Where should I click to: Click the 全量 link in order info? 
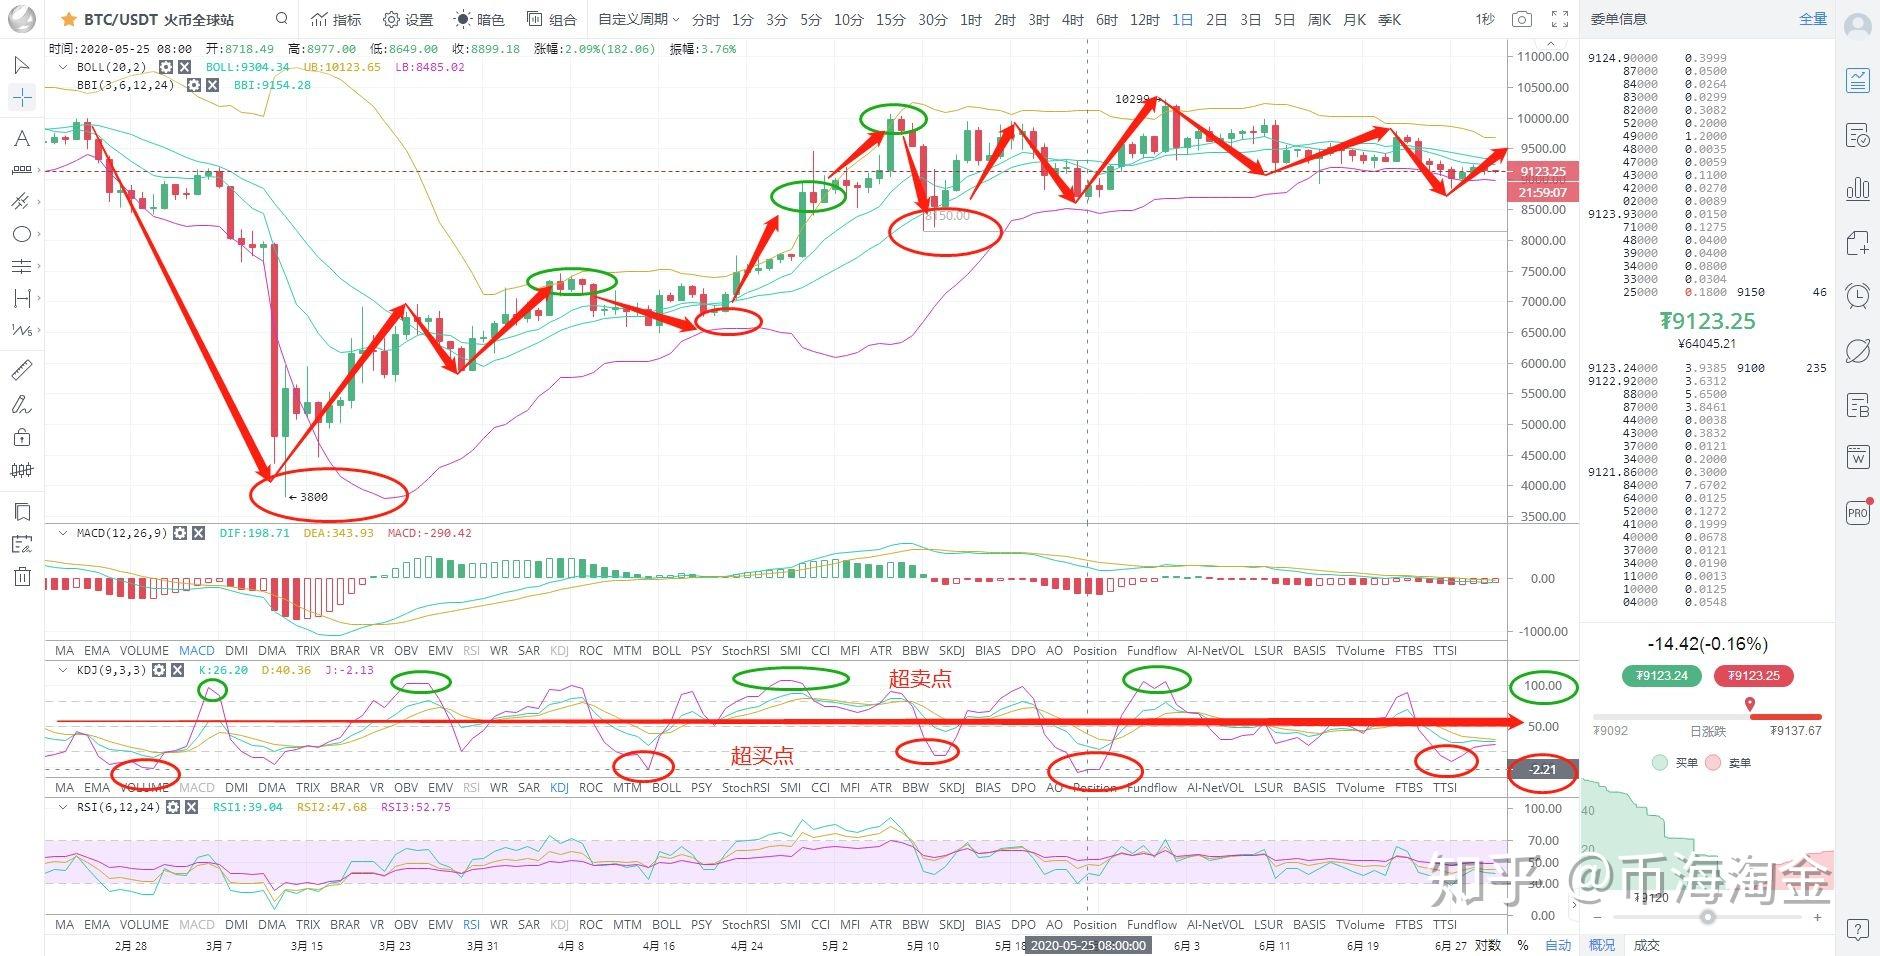[1813, 19]
